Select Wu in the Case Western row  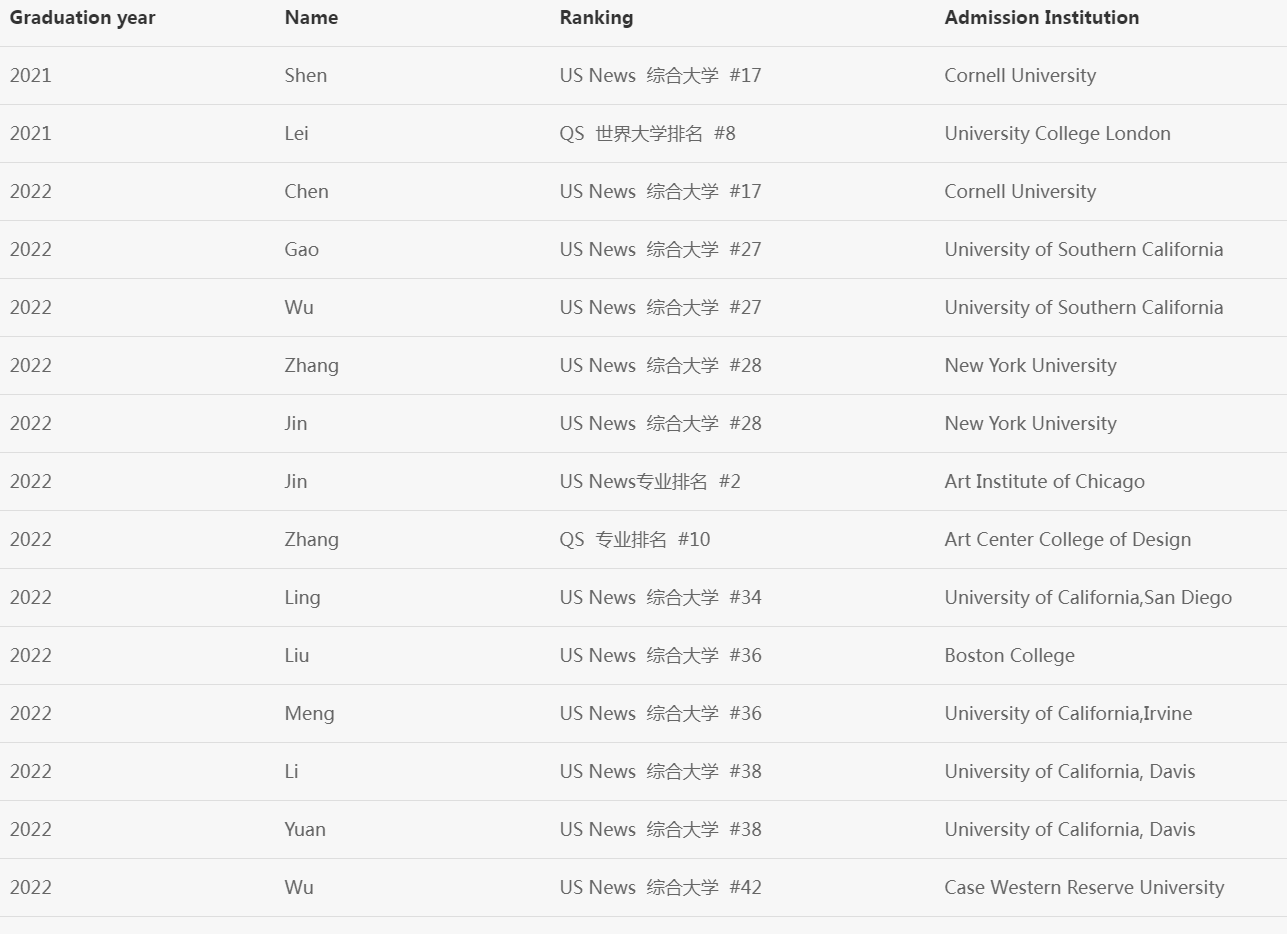coord(299,888)
